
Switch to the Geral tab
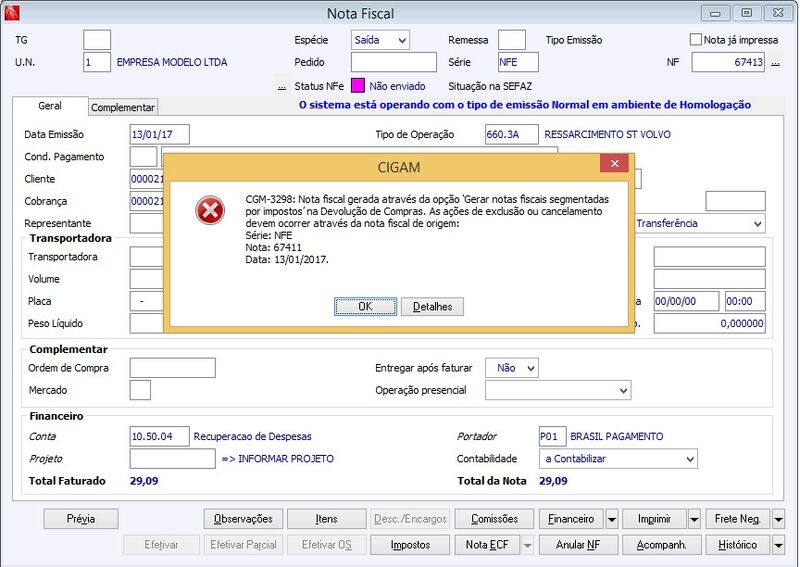point(50,106)
